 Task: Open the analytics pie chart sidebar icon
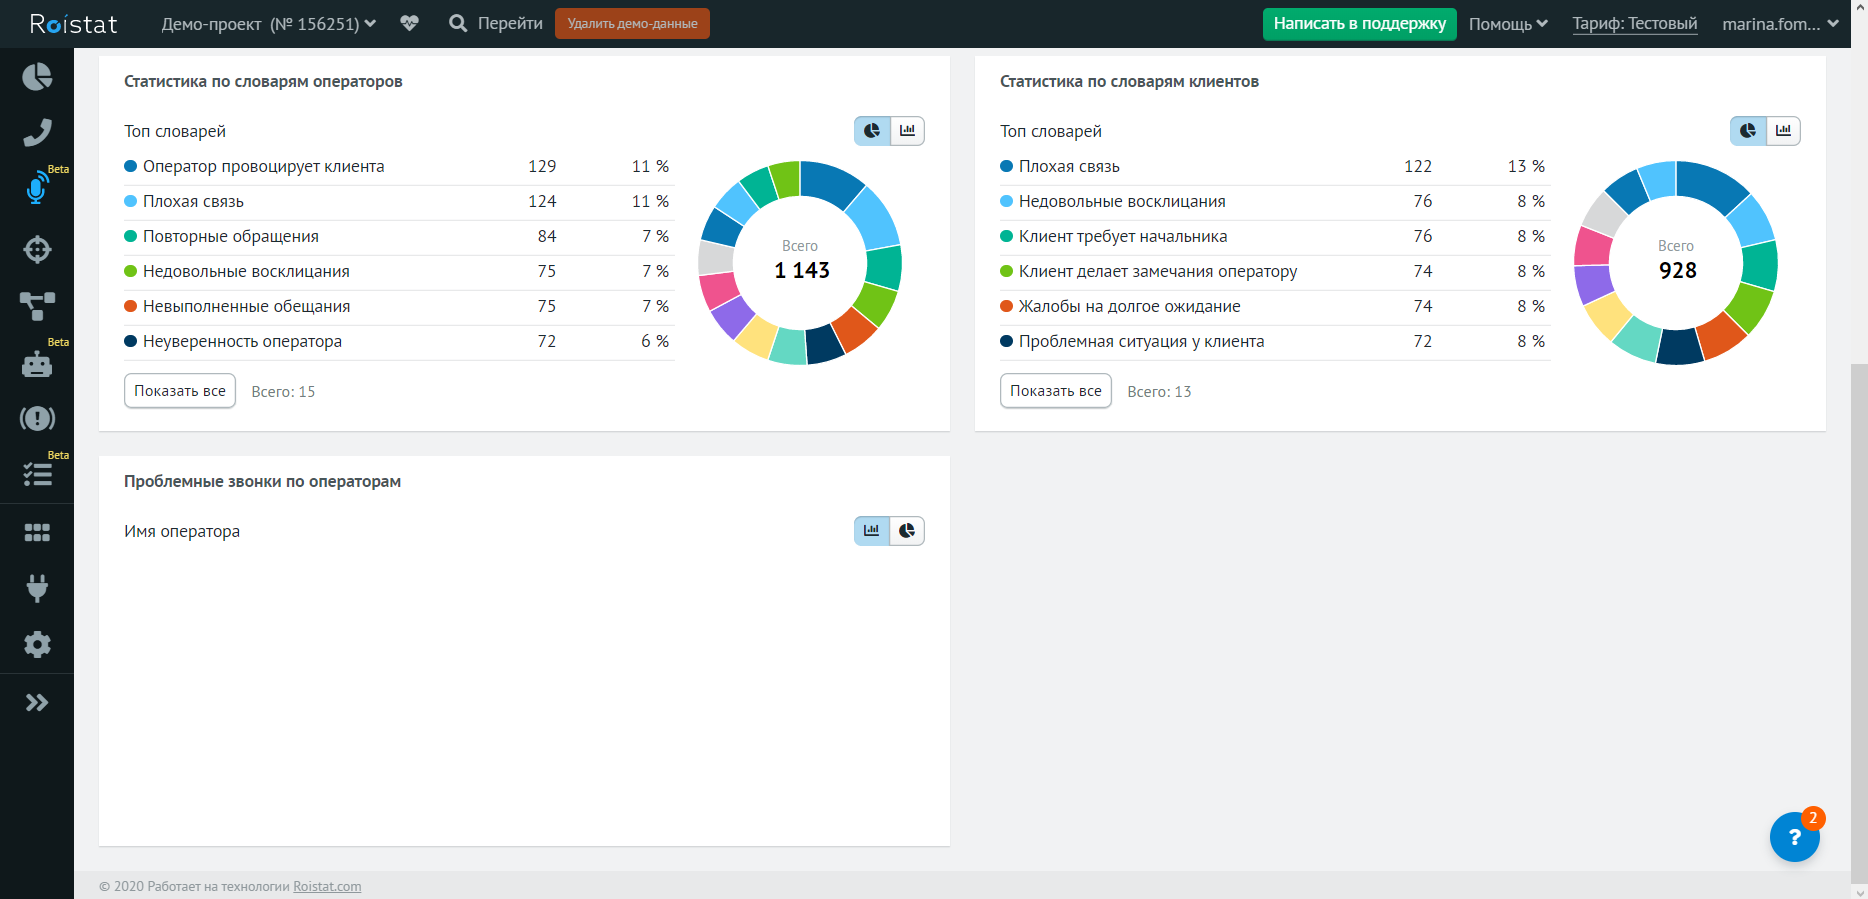click(x=37, y=77)
